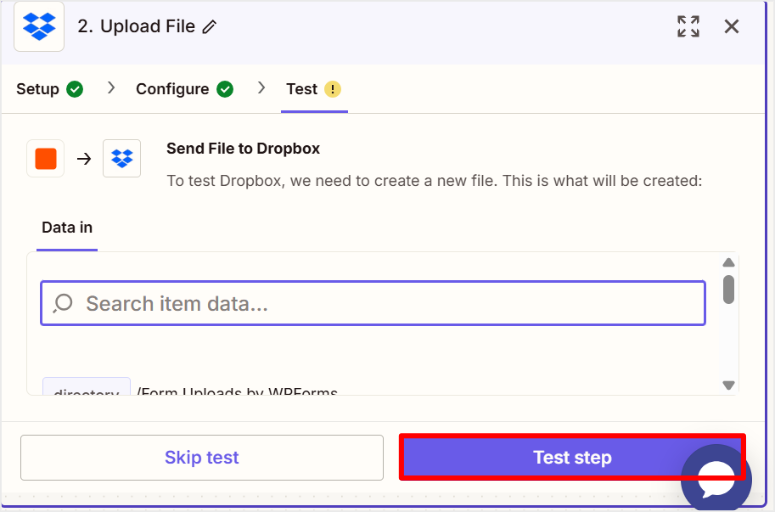This screenshot has height=512, width=775.
Task: Click the magnifier icon in the search field
Action: pos(63,303)
